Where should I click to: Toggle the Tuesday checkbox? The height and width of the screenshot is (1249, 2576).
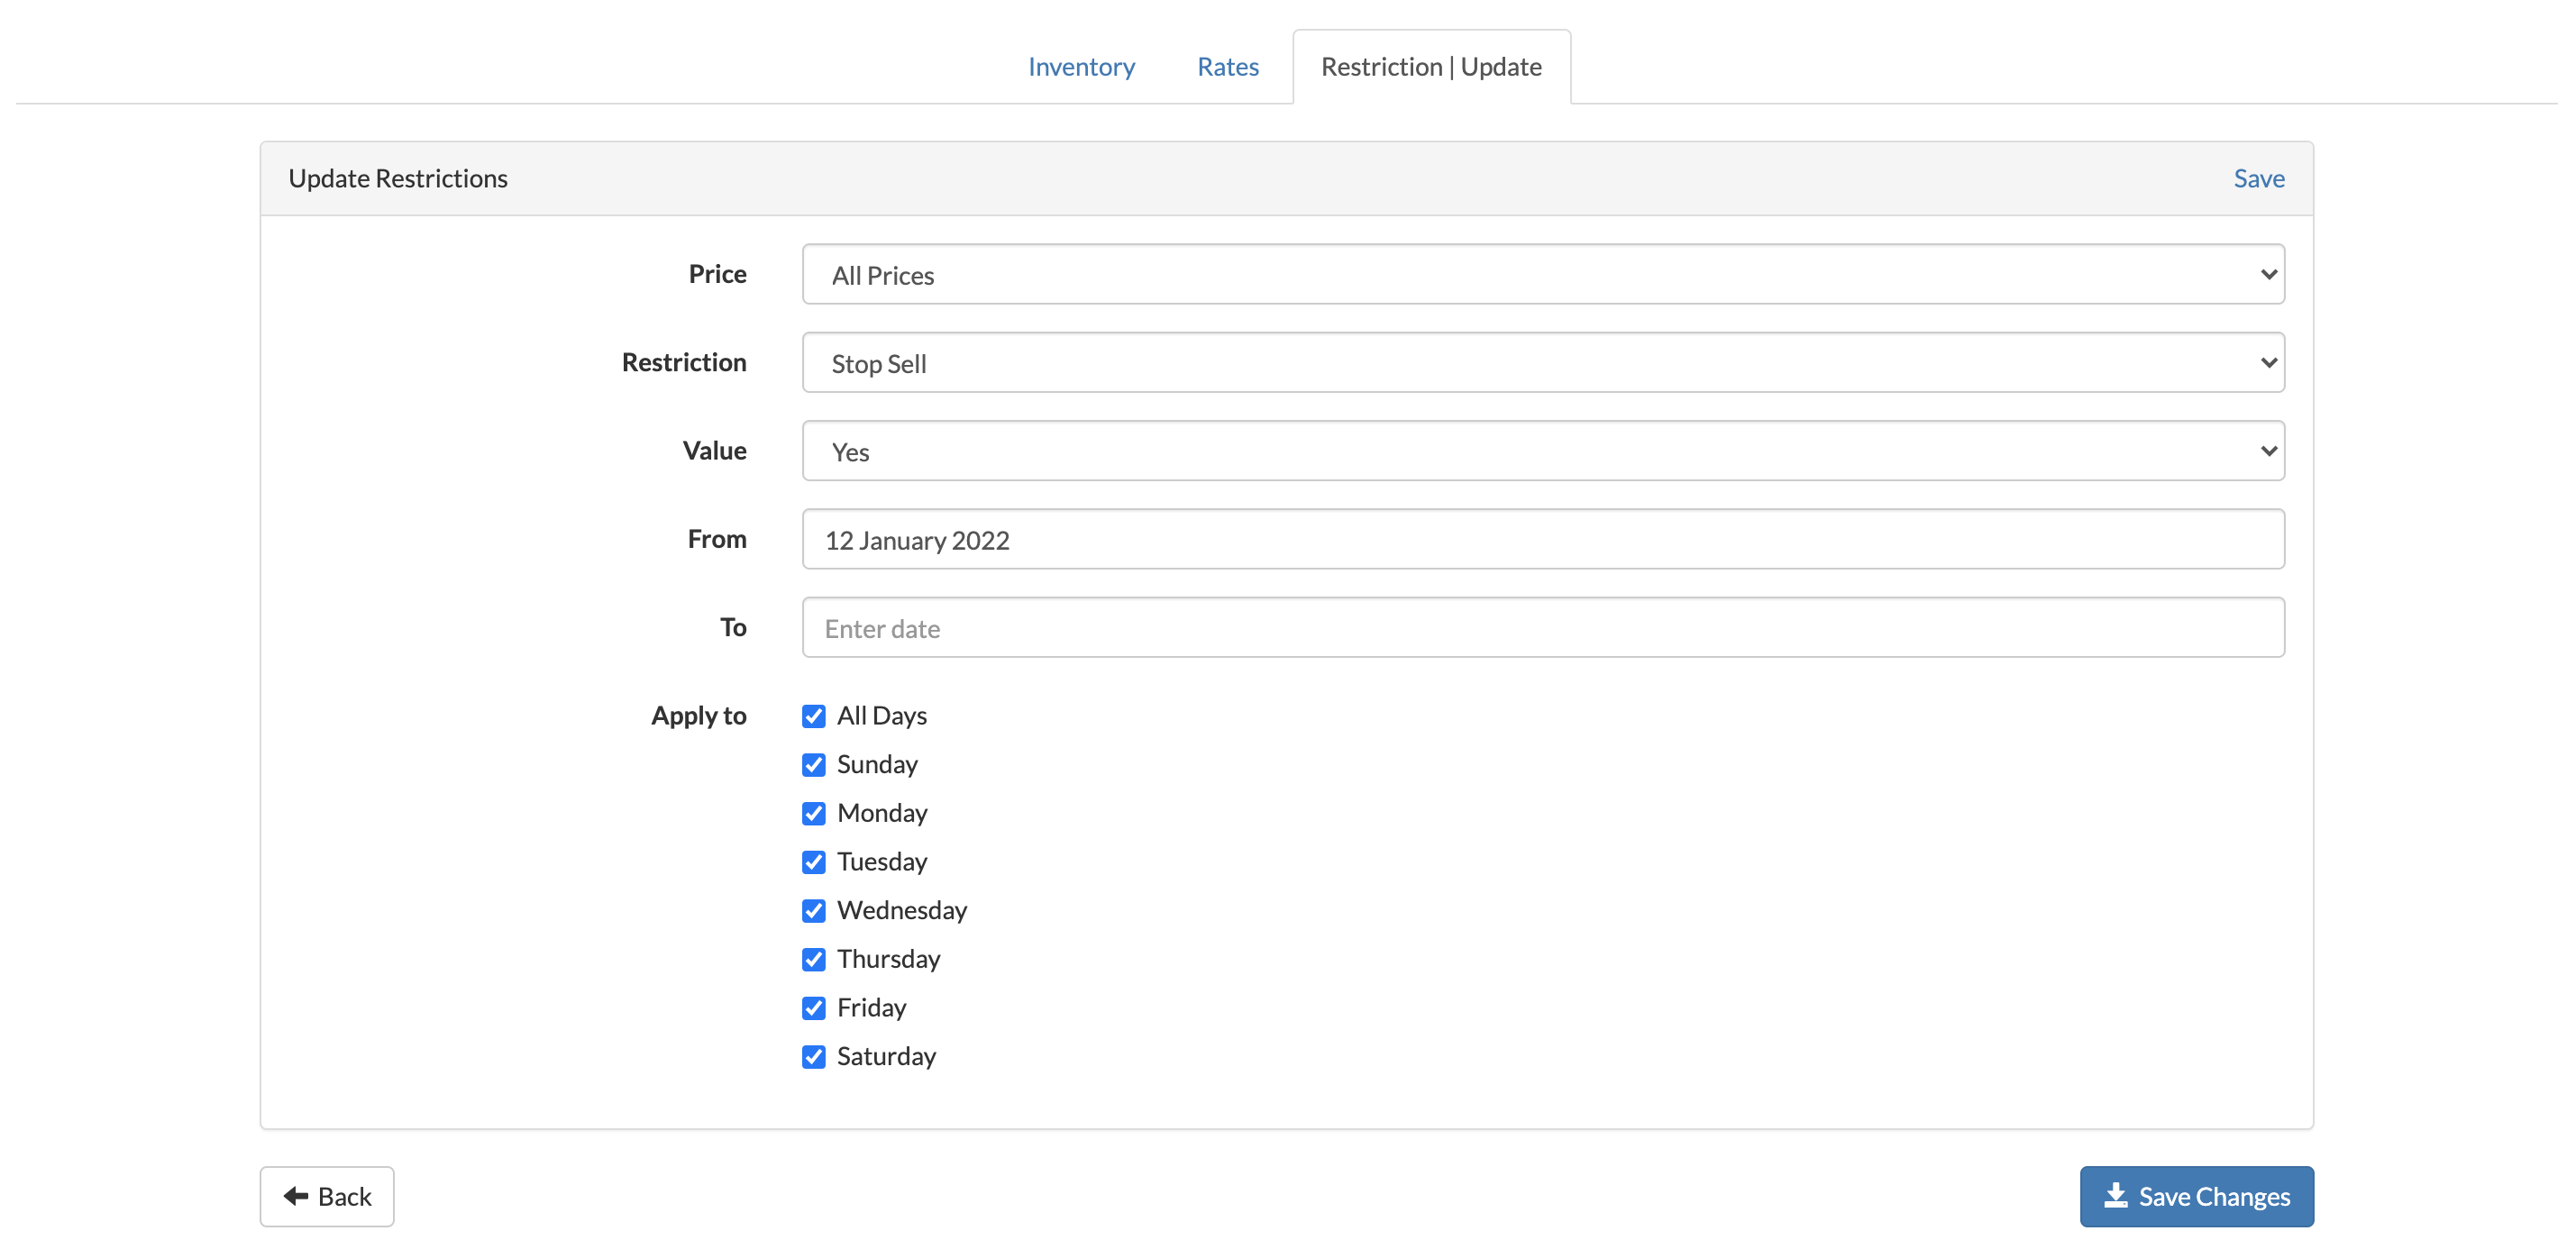[x=813, y=862]
